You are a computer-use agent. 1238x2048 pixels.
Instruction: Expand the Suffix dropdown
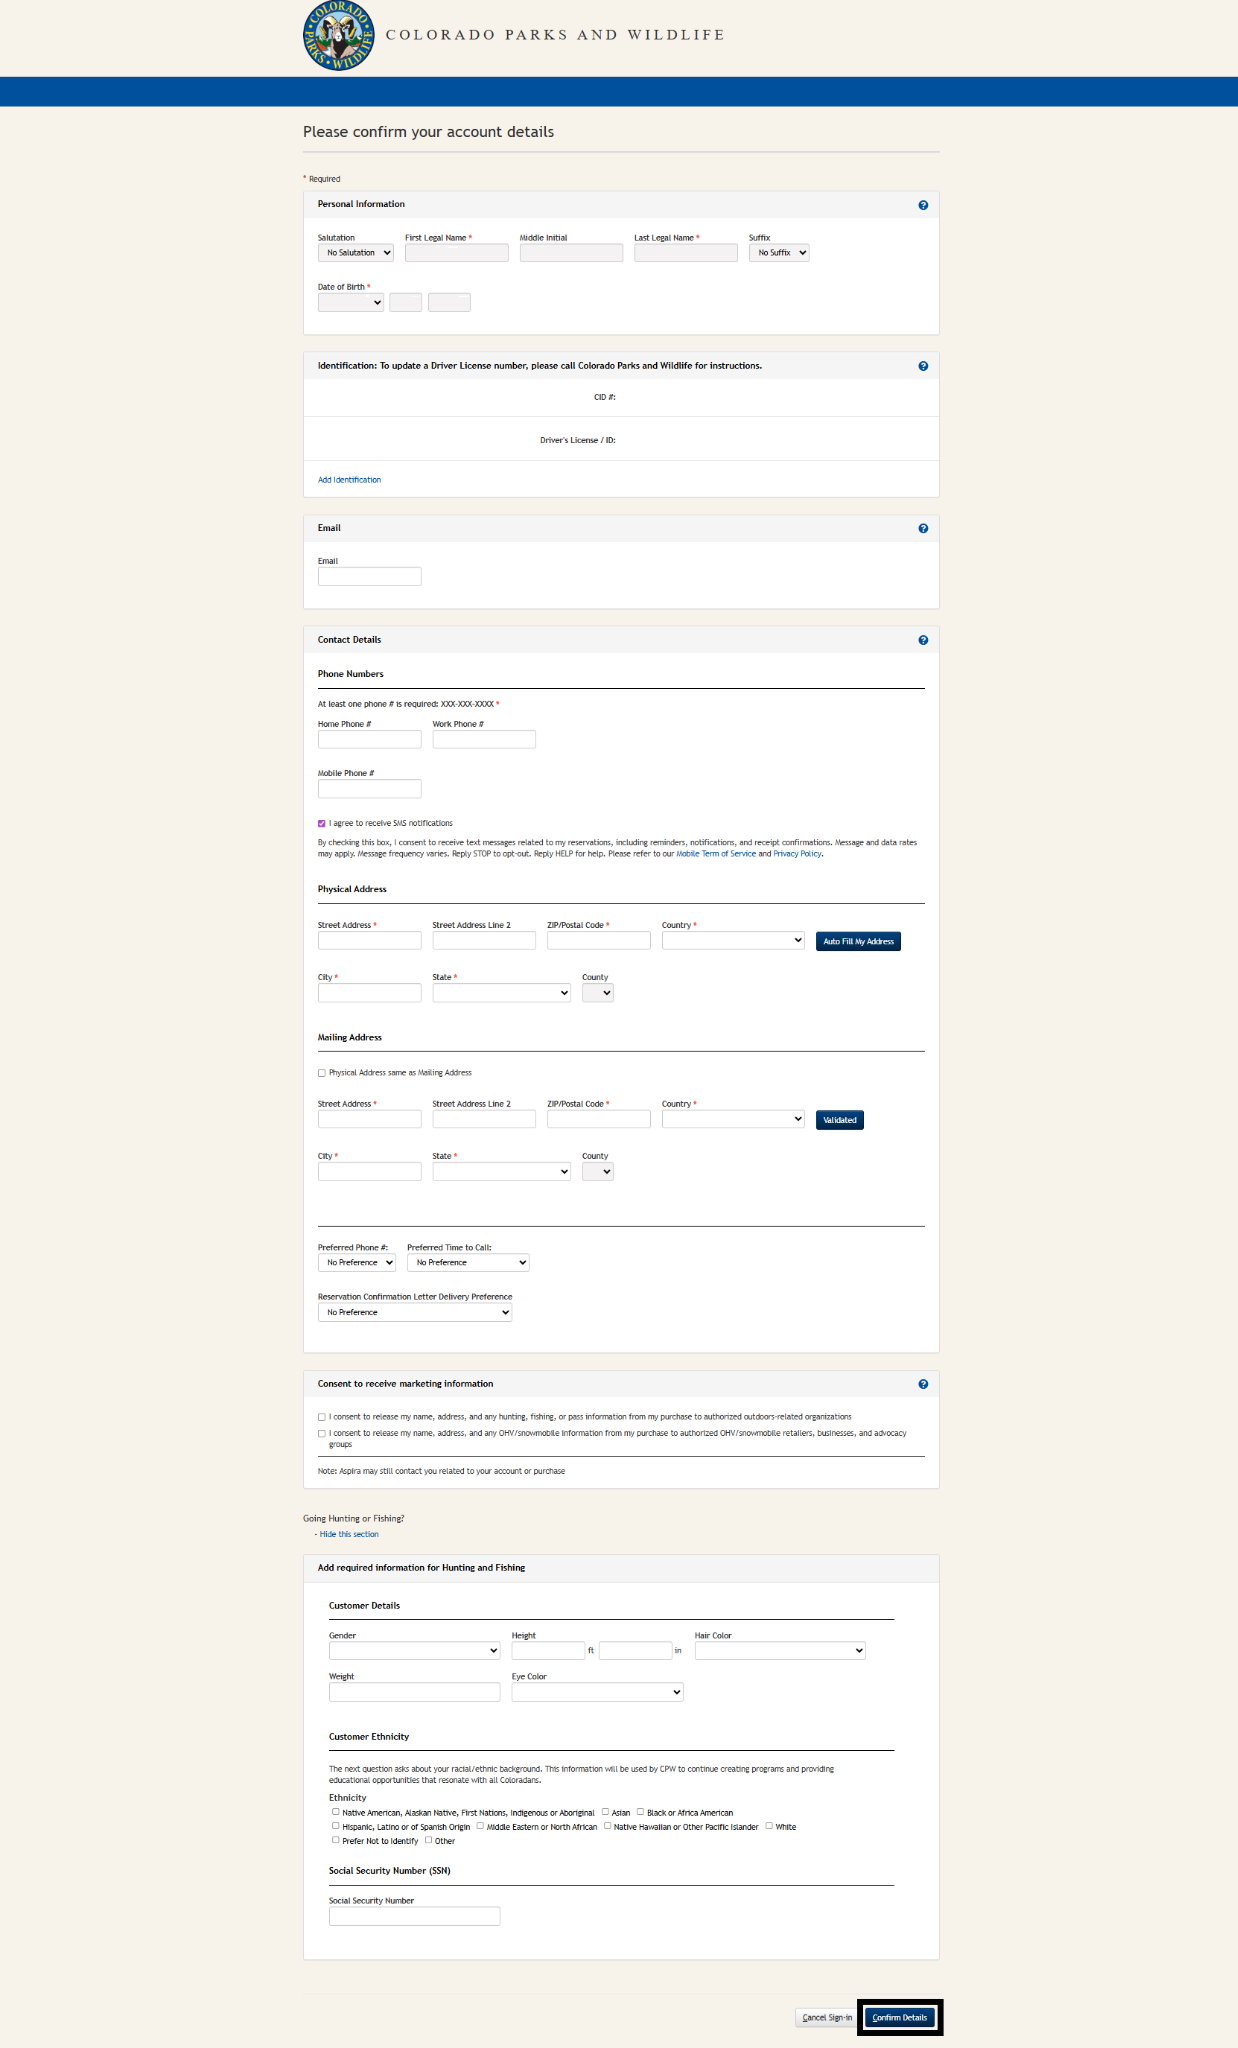pos(779,252)
